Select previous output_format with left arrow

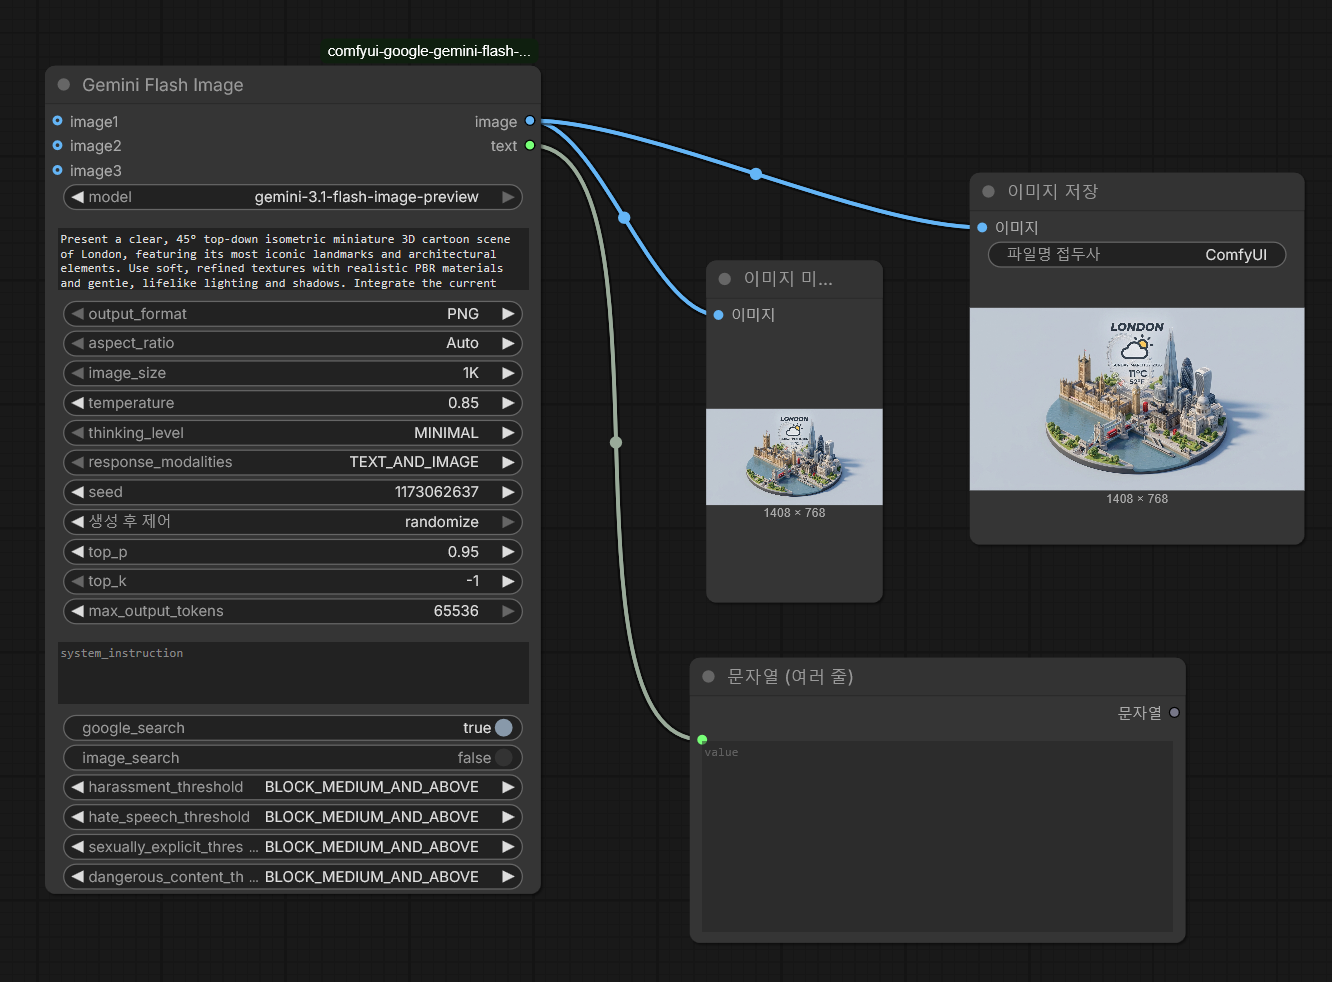77,314
